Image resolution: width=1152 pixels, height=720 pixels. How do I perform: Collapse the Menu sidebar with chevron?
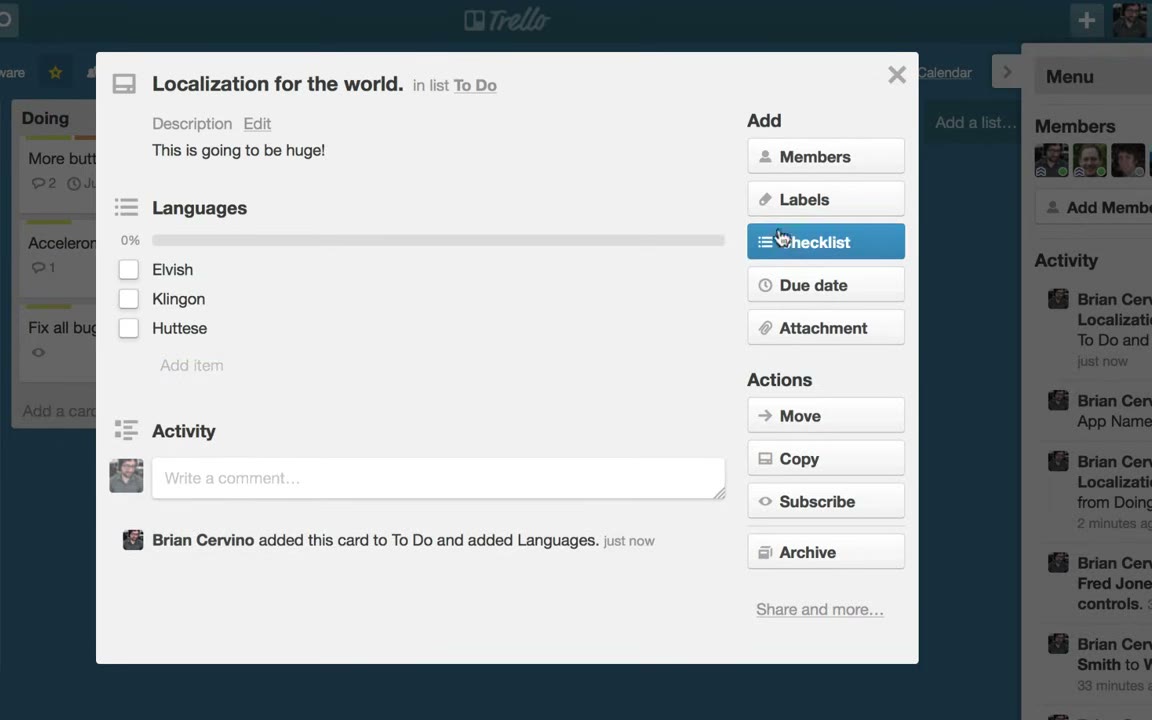1007,72
